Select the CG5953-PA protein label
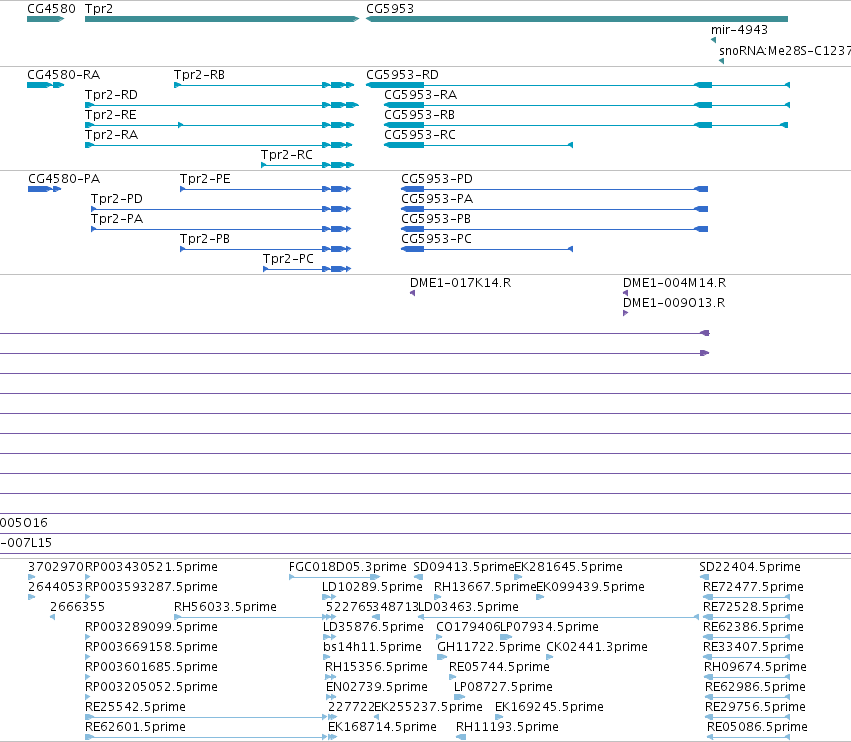Viewport: 851px width, 742px height. [437, 199]
